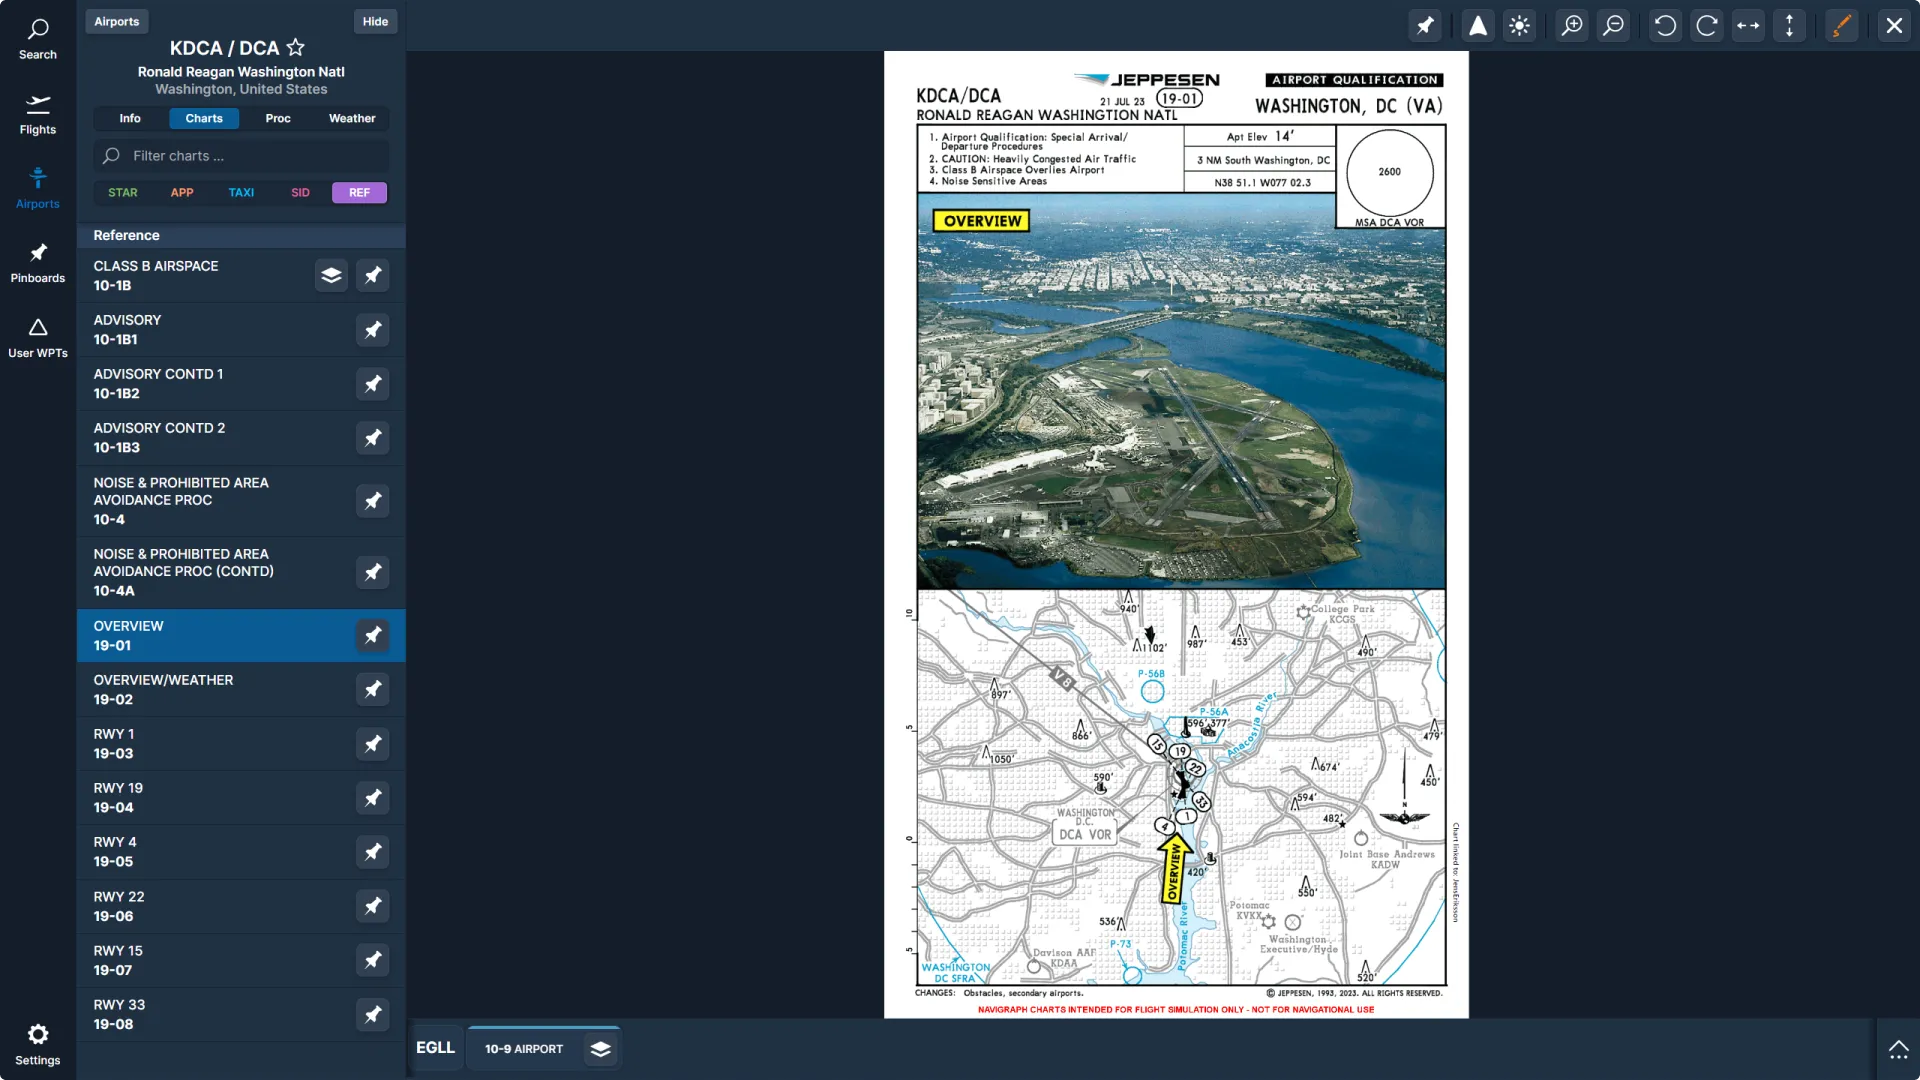Zoom in on the chart

click(x=1571, y=25)
